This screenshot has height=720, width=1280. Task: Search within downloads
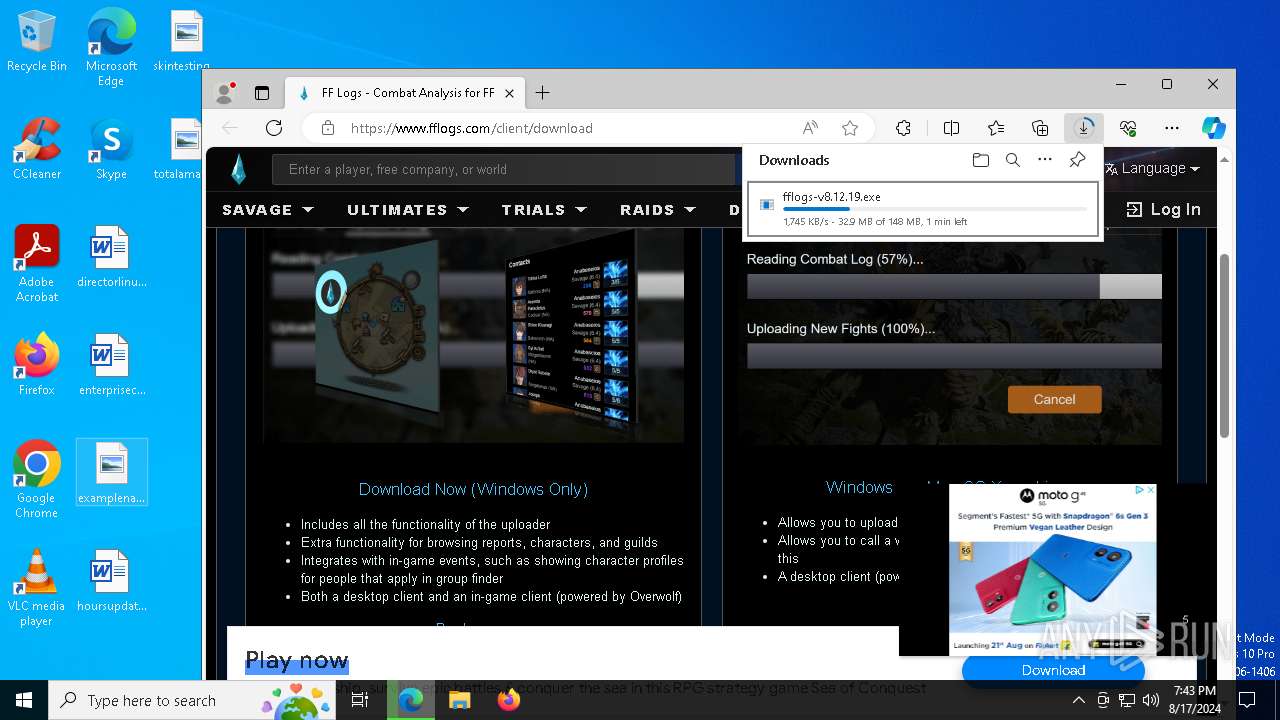[x=1013, y=160]
